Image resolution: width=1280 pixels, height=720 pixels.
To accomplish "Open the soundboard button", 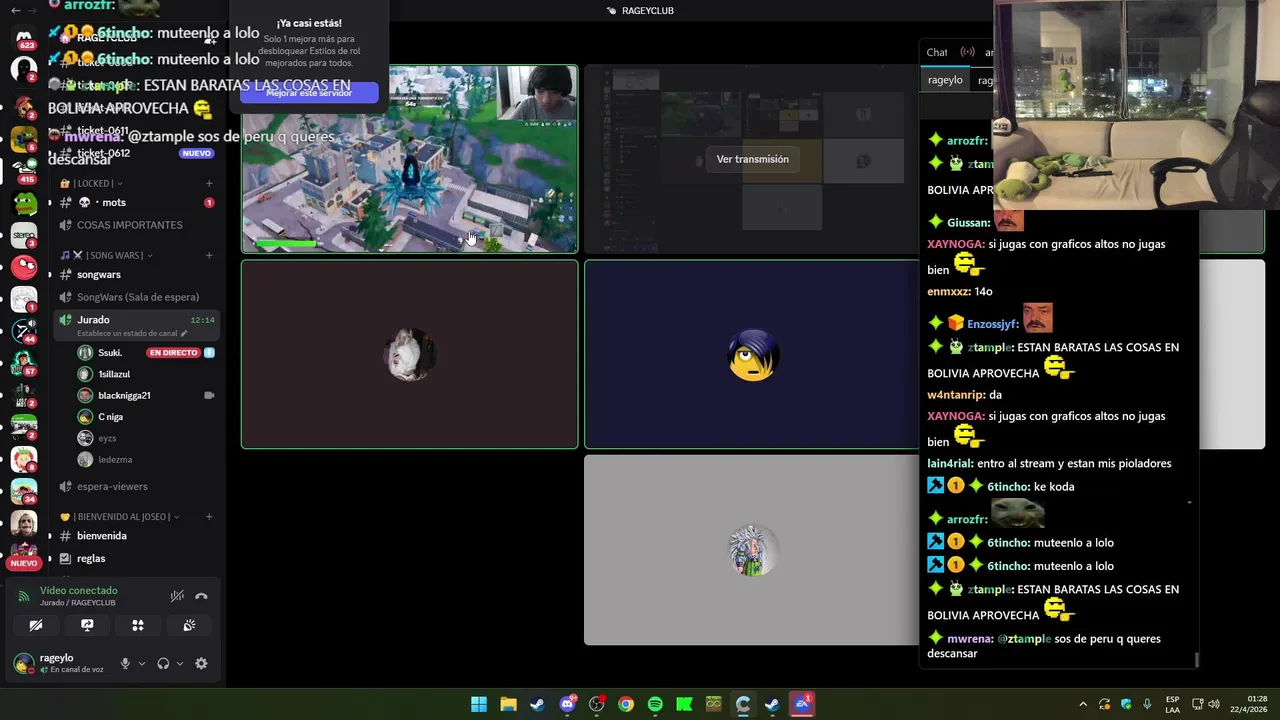I will [x=189, y=626].
